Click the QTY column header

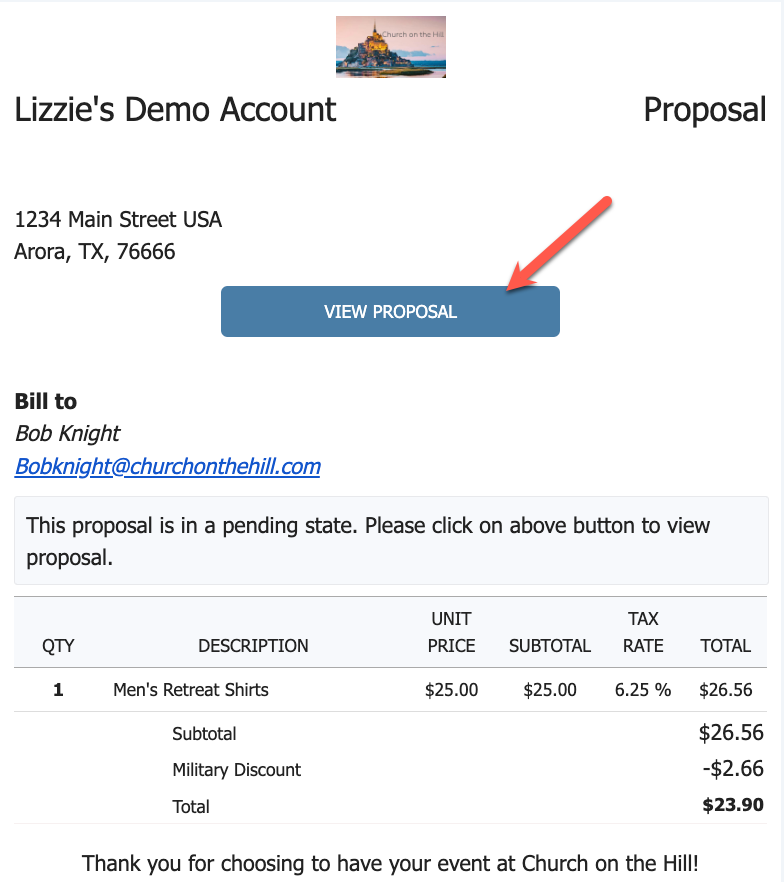[58, 646]
